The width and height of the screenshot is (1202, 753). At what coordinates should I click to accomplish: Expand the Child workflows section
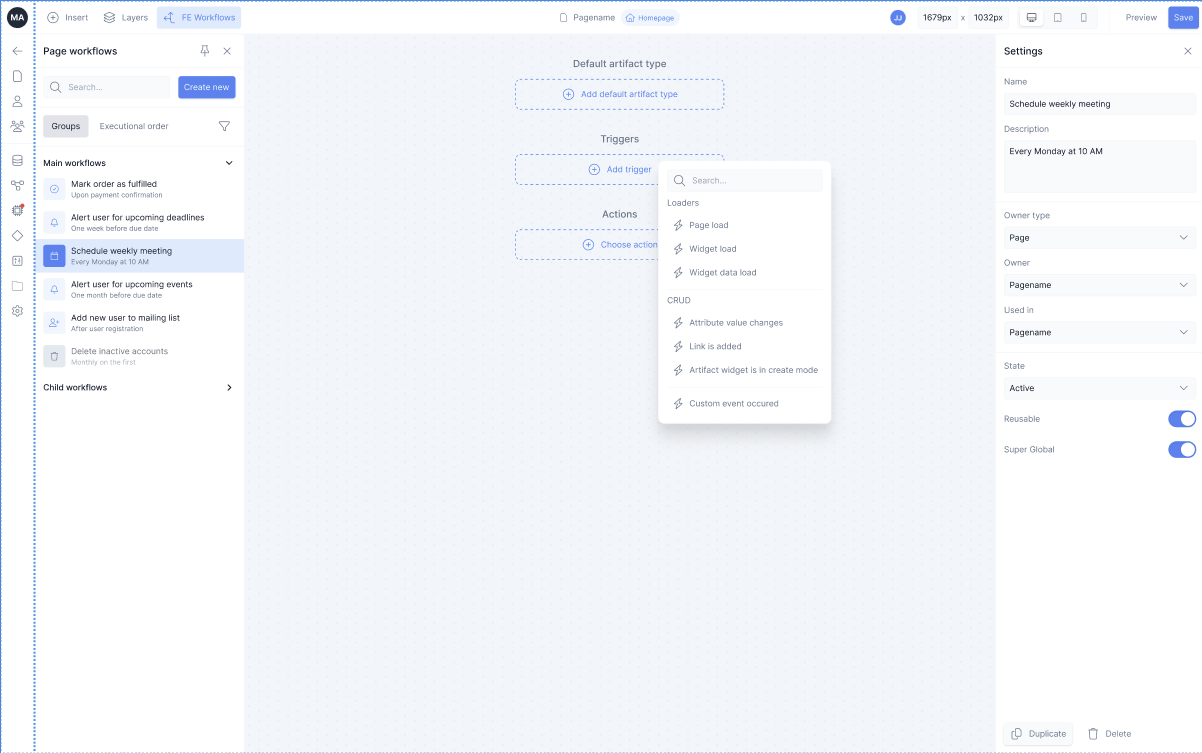(x=228, y=387)
